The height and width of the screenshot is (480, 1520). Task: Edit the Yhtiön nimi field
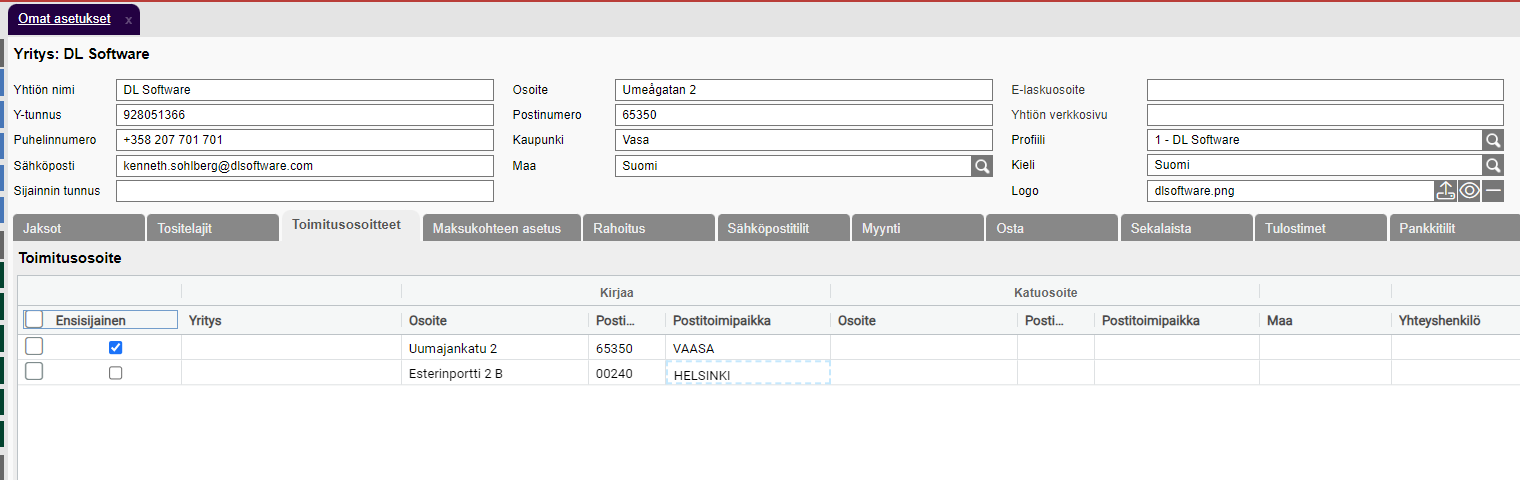pos(305,90)
